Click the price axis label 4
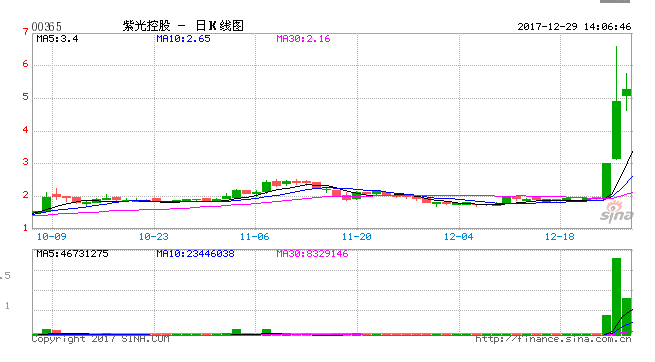 25,130
